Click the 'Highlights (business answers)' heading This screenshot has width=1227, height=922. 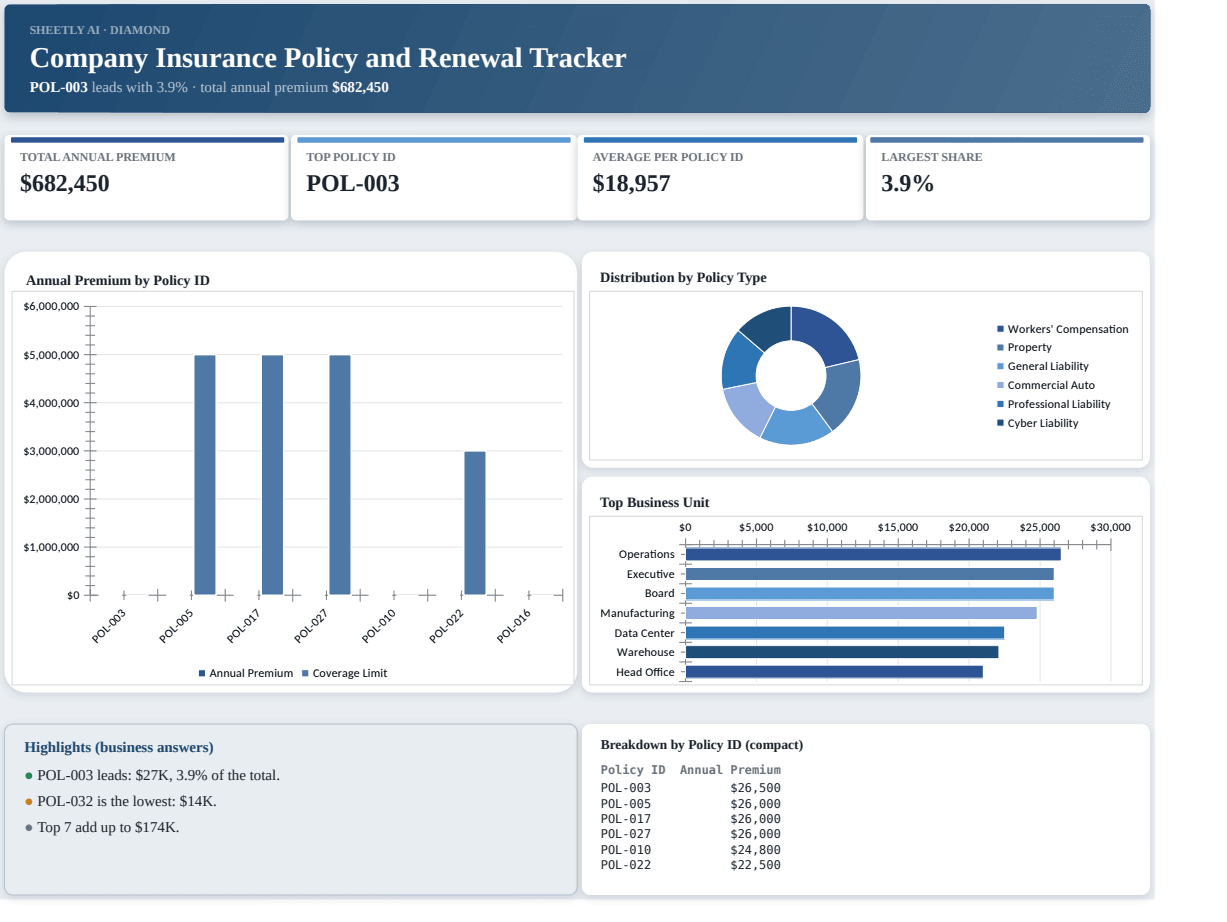(x=119, y=748)
